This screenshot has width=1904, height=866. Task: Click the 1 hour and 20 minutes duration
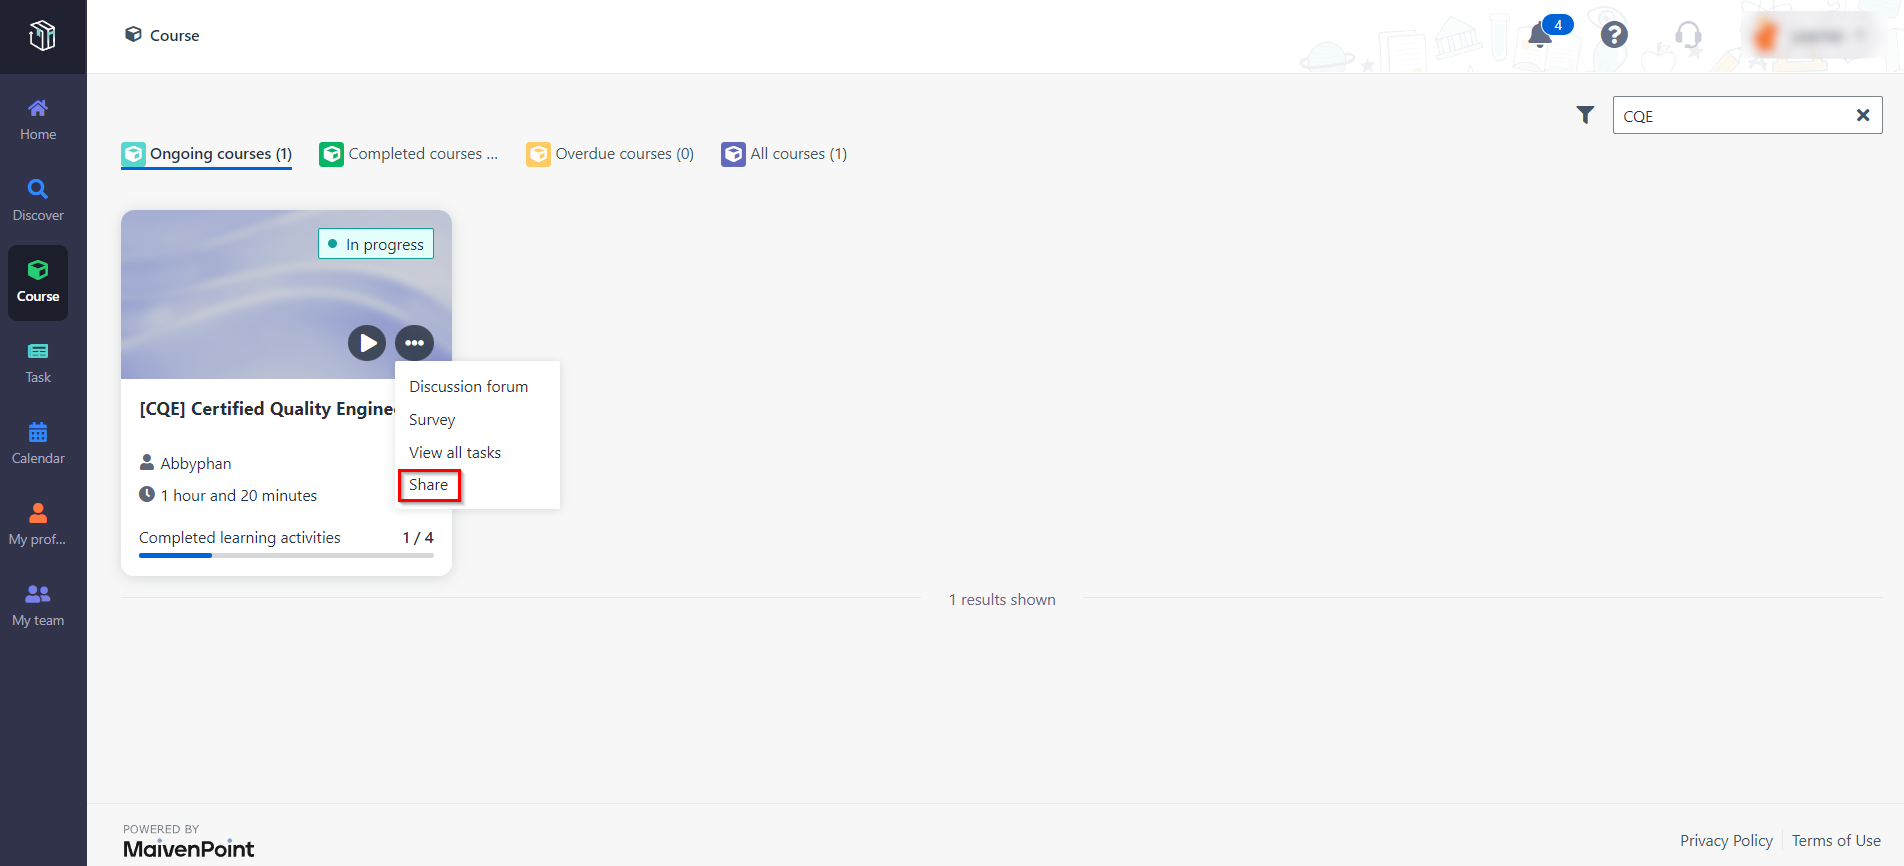[239, 496]
